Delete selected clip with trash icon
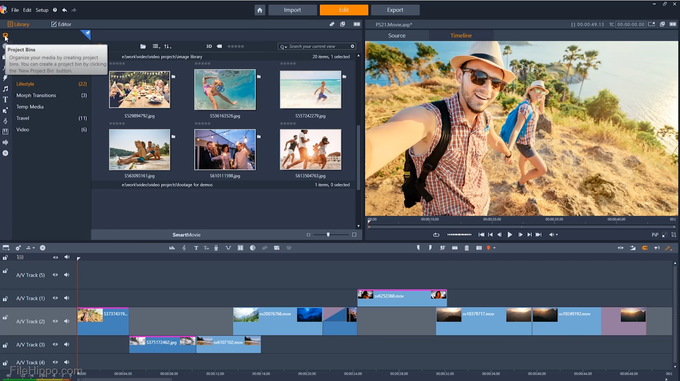The image size is (680, 381). tap(467, 248)
